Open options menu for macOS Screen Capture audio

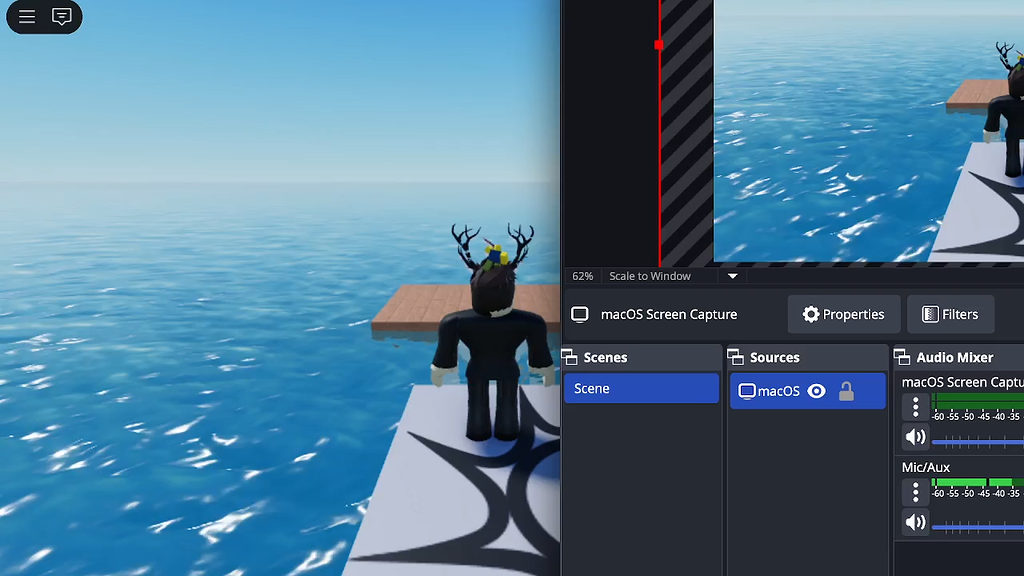pos(916,407)
